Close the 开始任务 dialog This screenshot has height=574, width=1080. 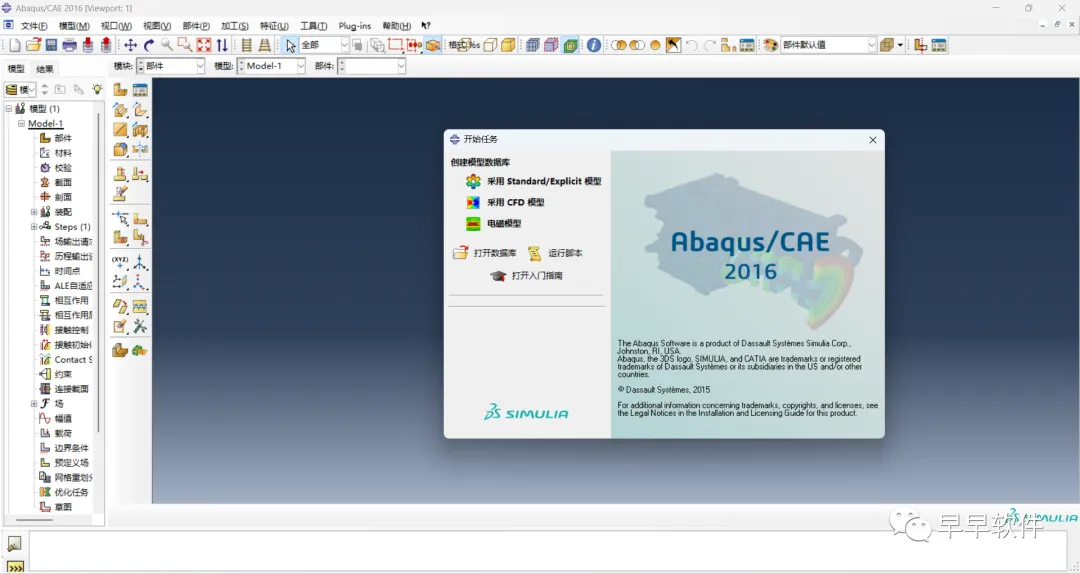(873, 140)
